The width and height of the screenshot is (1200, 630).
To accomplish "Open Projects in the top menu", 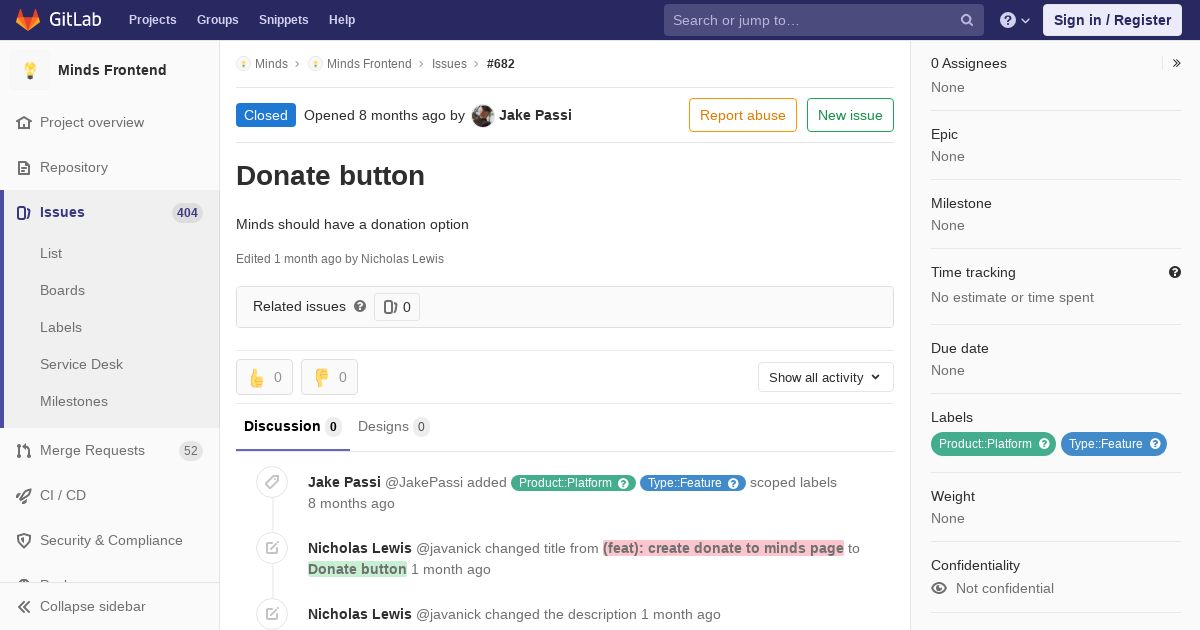I will pos(152,20).
